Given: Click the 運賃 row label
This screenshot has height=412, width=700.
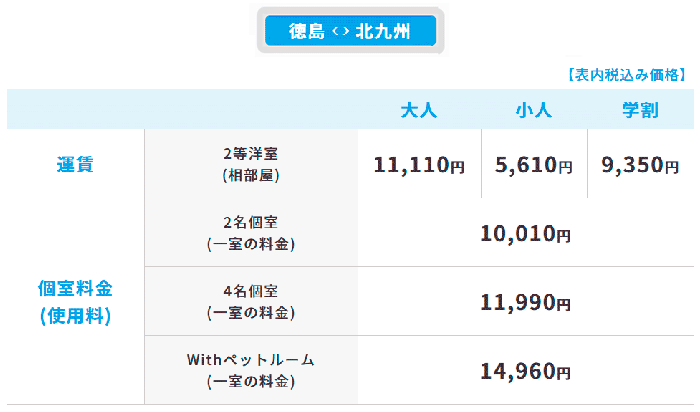Looking at the screenshot, I should coord(75,165).
